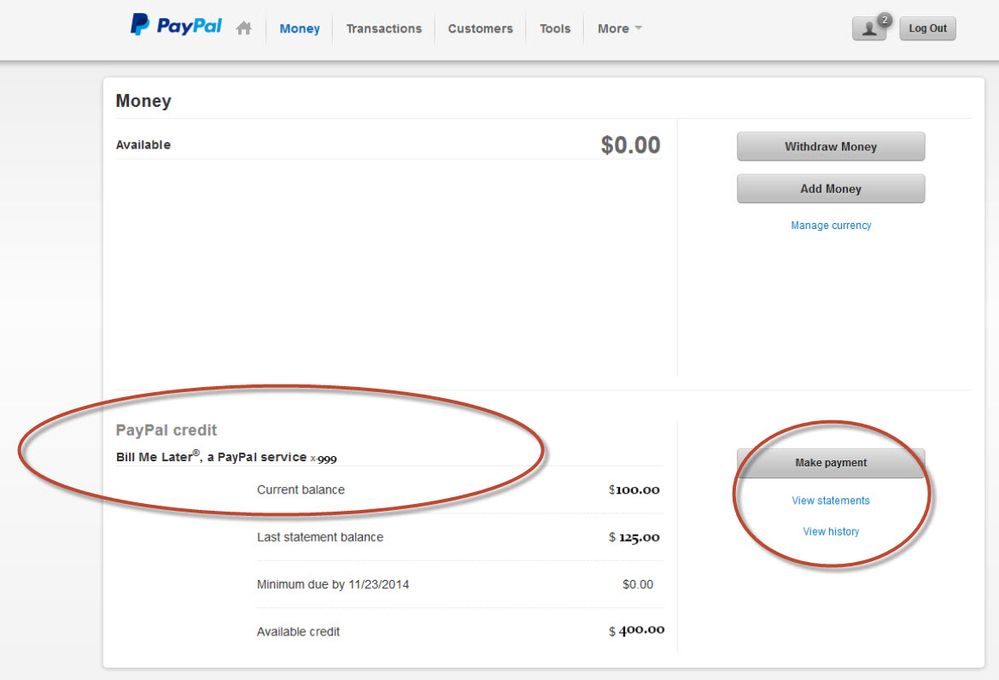Screen dimensions: 999x680
Task: Open the Manage currency link
Action: [x=831, y=225]
